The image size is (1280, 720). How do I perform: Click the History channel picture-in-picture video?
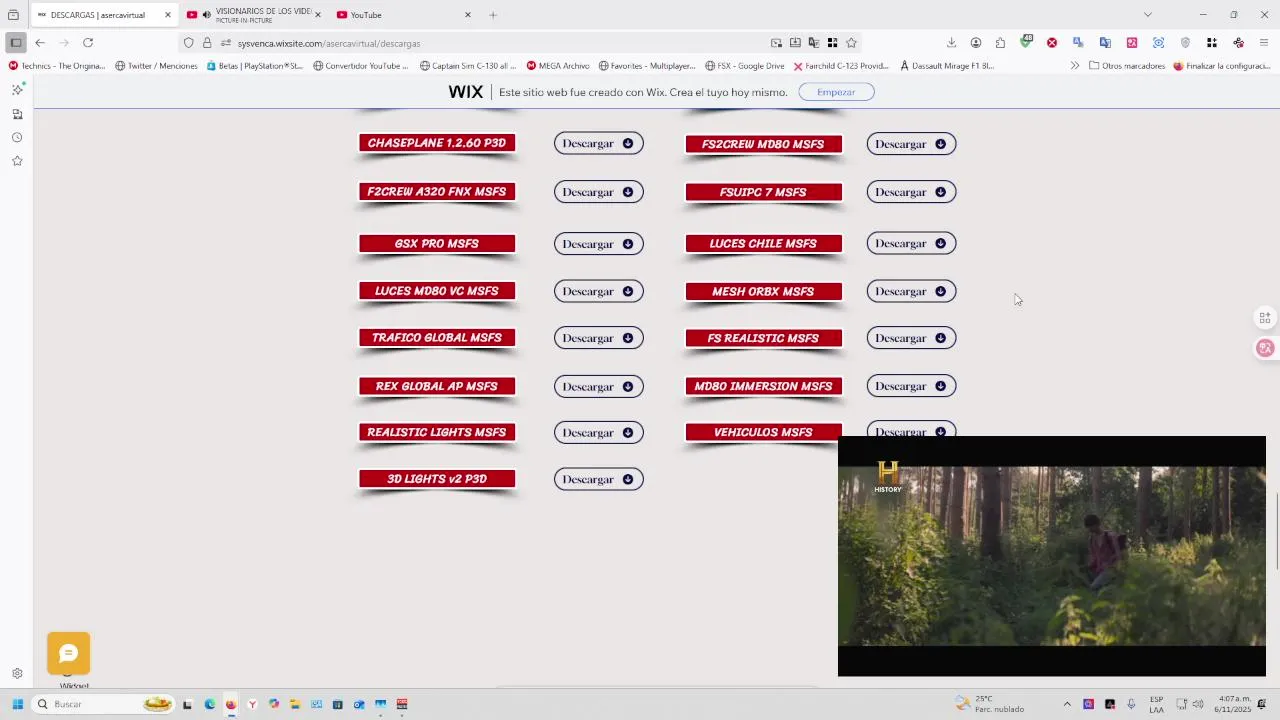point(1052,556)
